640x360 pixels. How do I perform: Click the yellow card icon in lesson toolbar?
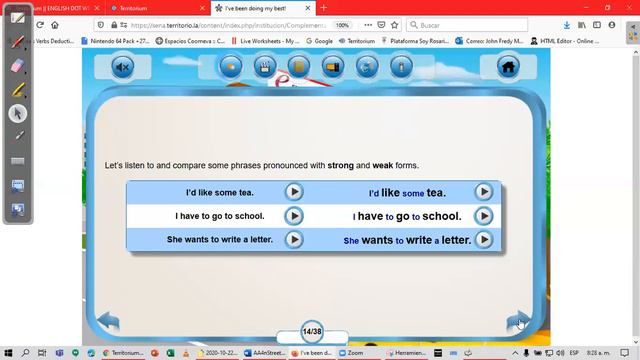[x=333, y=67]
